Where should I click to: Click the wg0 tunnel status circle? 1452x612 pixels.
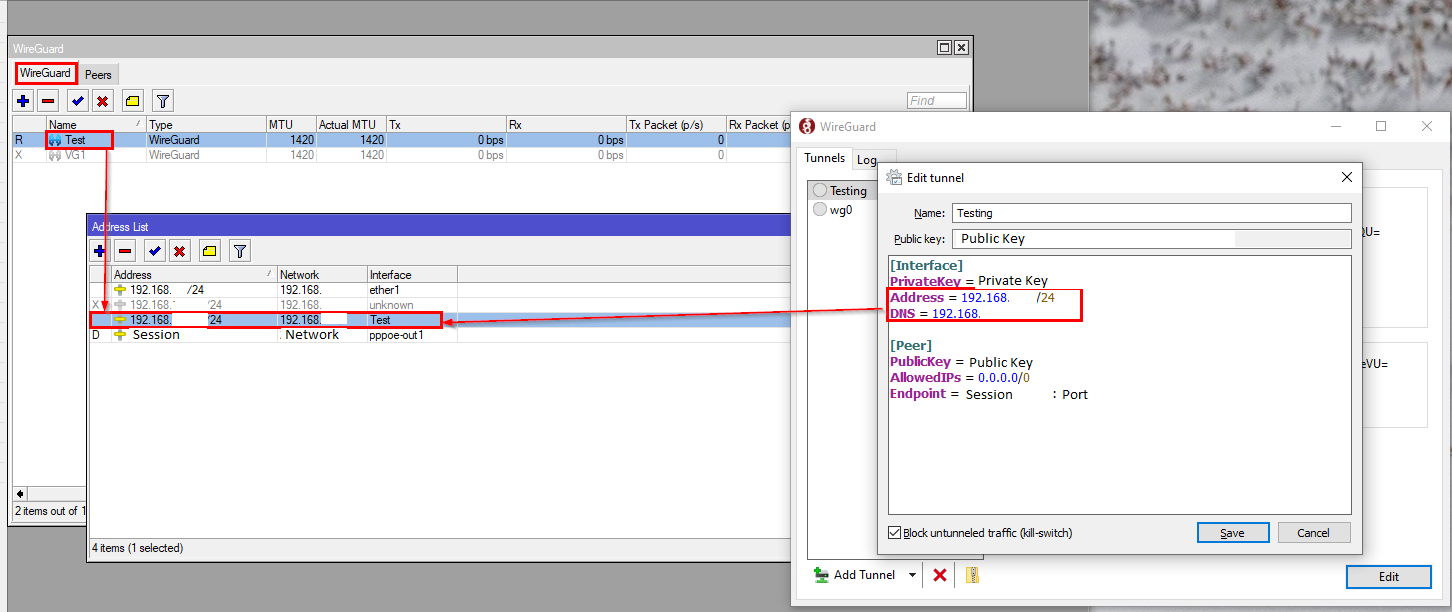(x=820, y=210)
